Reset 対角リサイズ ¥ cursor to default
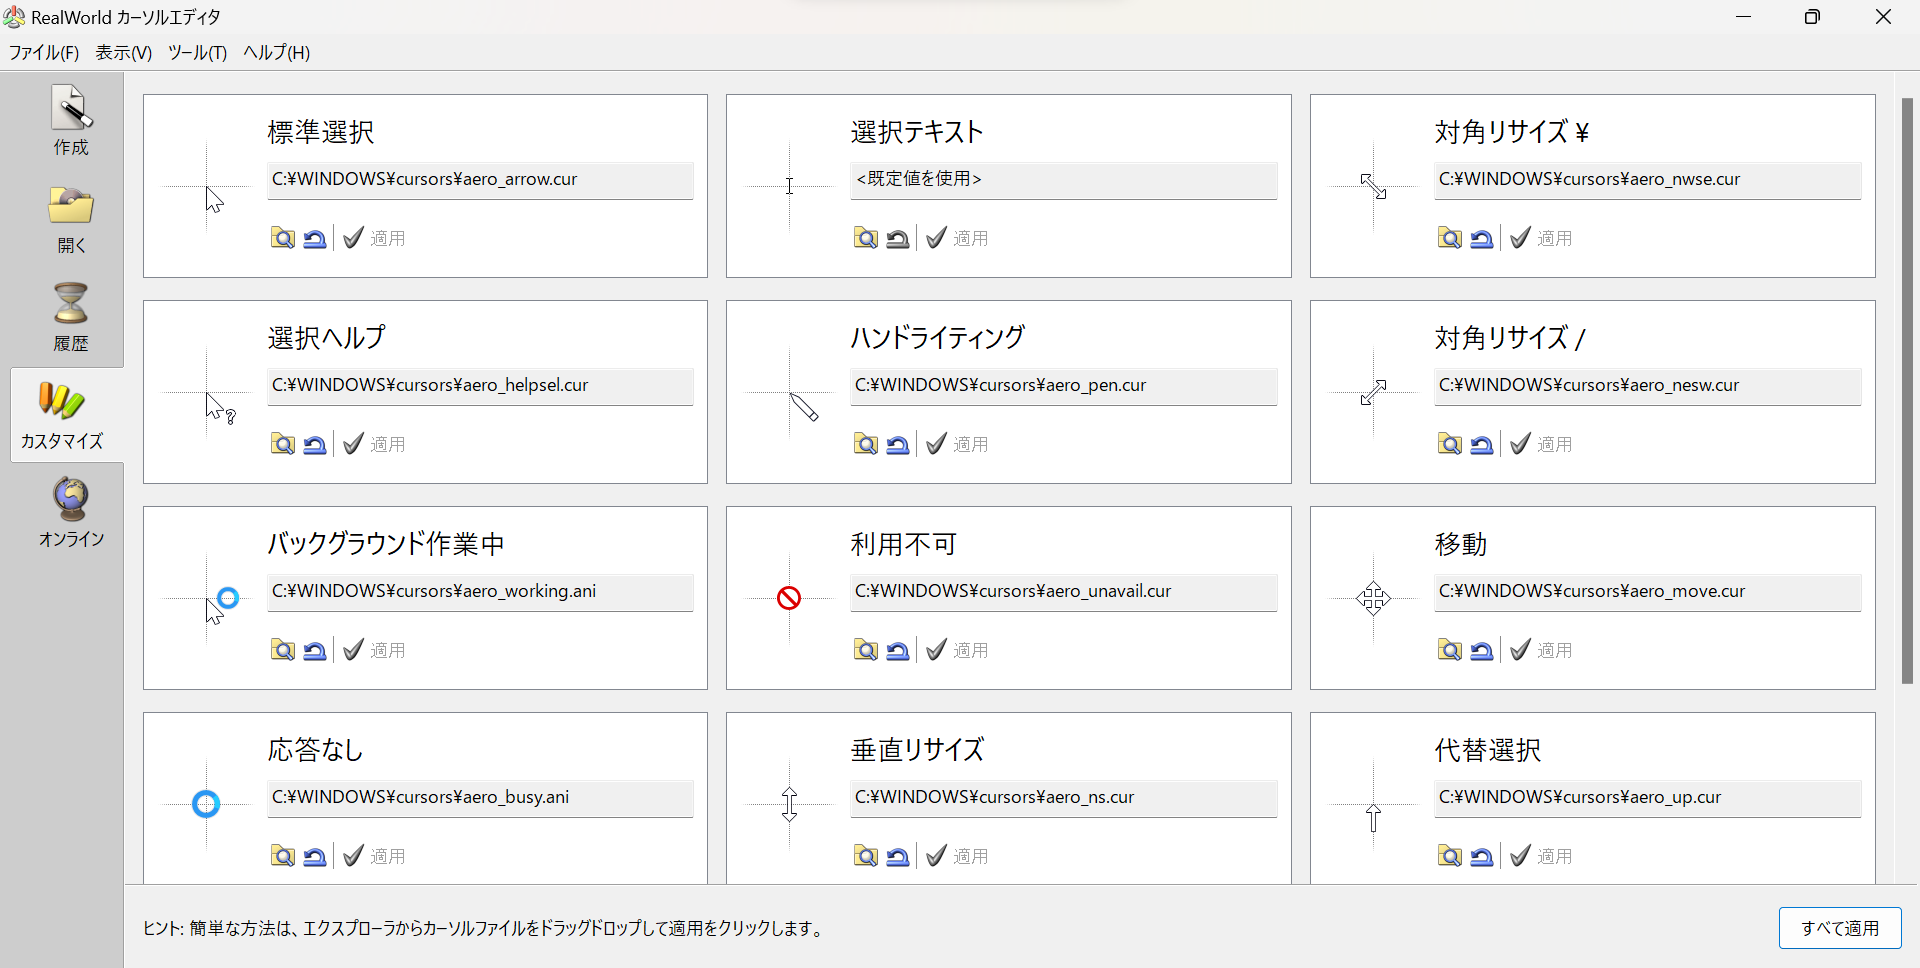1920x968 pixels. 1482,238
